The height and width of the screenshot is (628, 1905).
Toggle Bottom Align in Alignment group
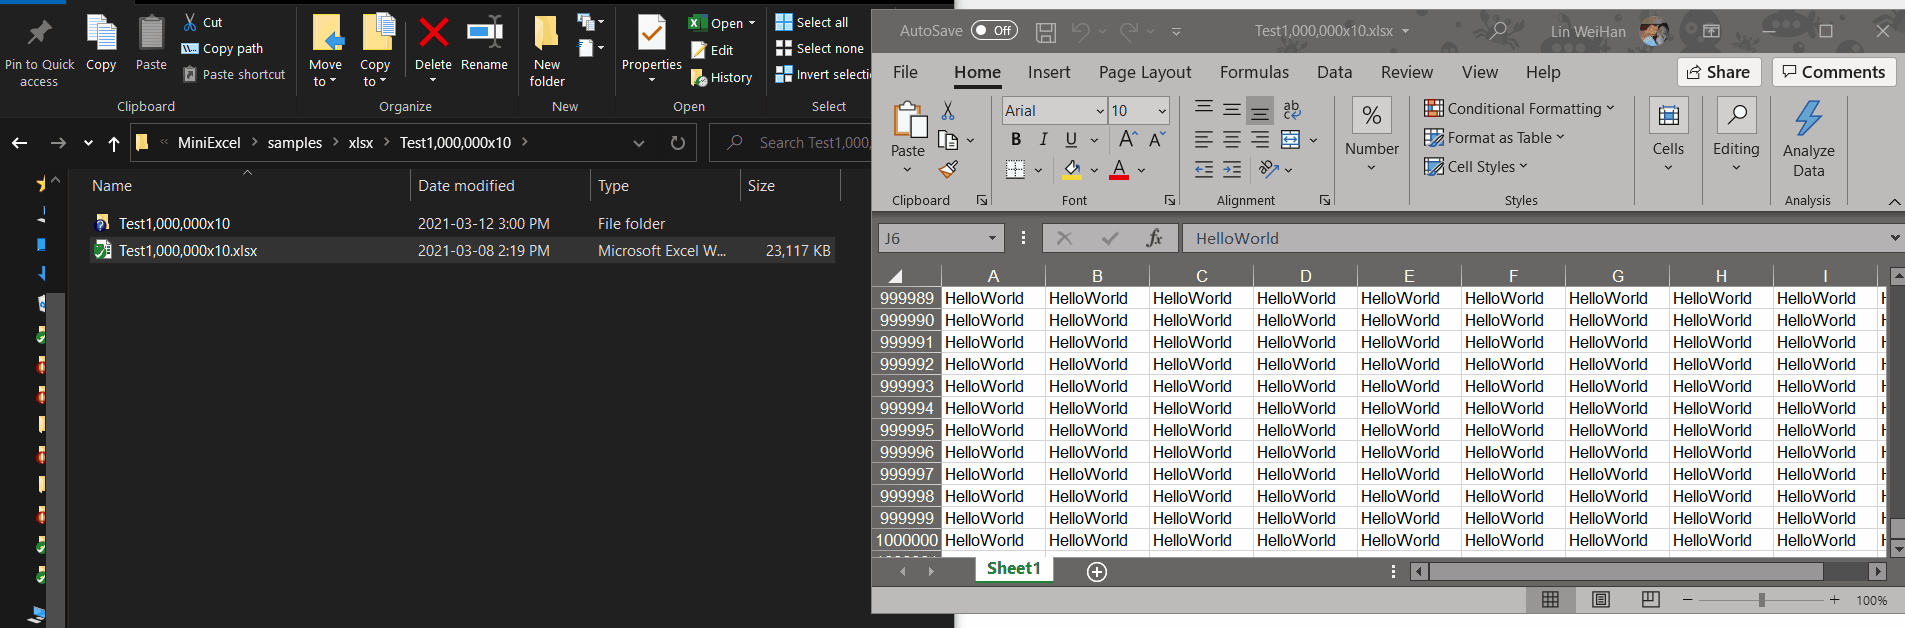pyautogui.click(x=1260, y=110)
